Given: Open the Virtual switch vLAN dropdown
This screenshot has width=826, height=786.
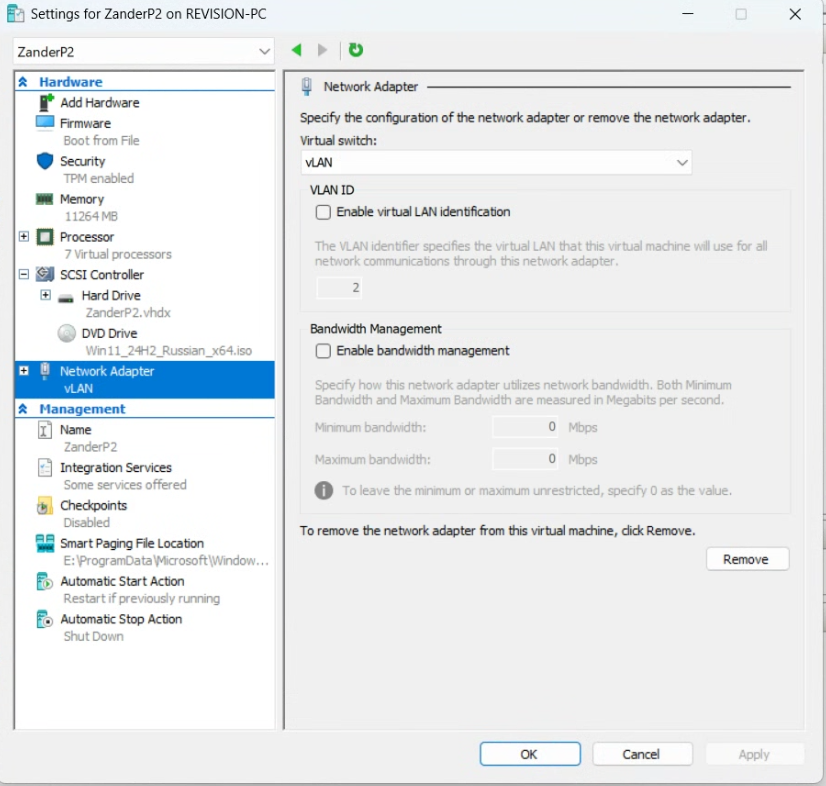Looking at the screenshot, I should coord(496,162).
